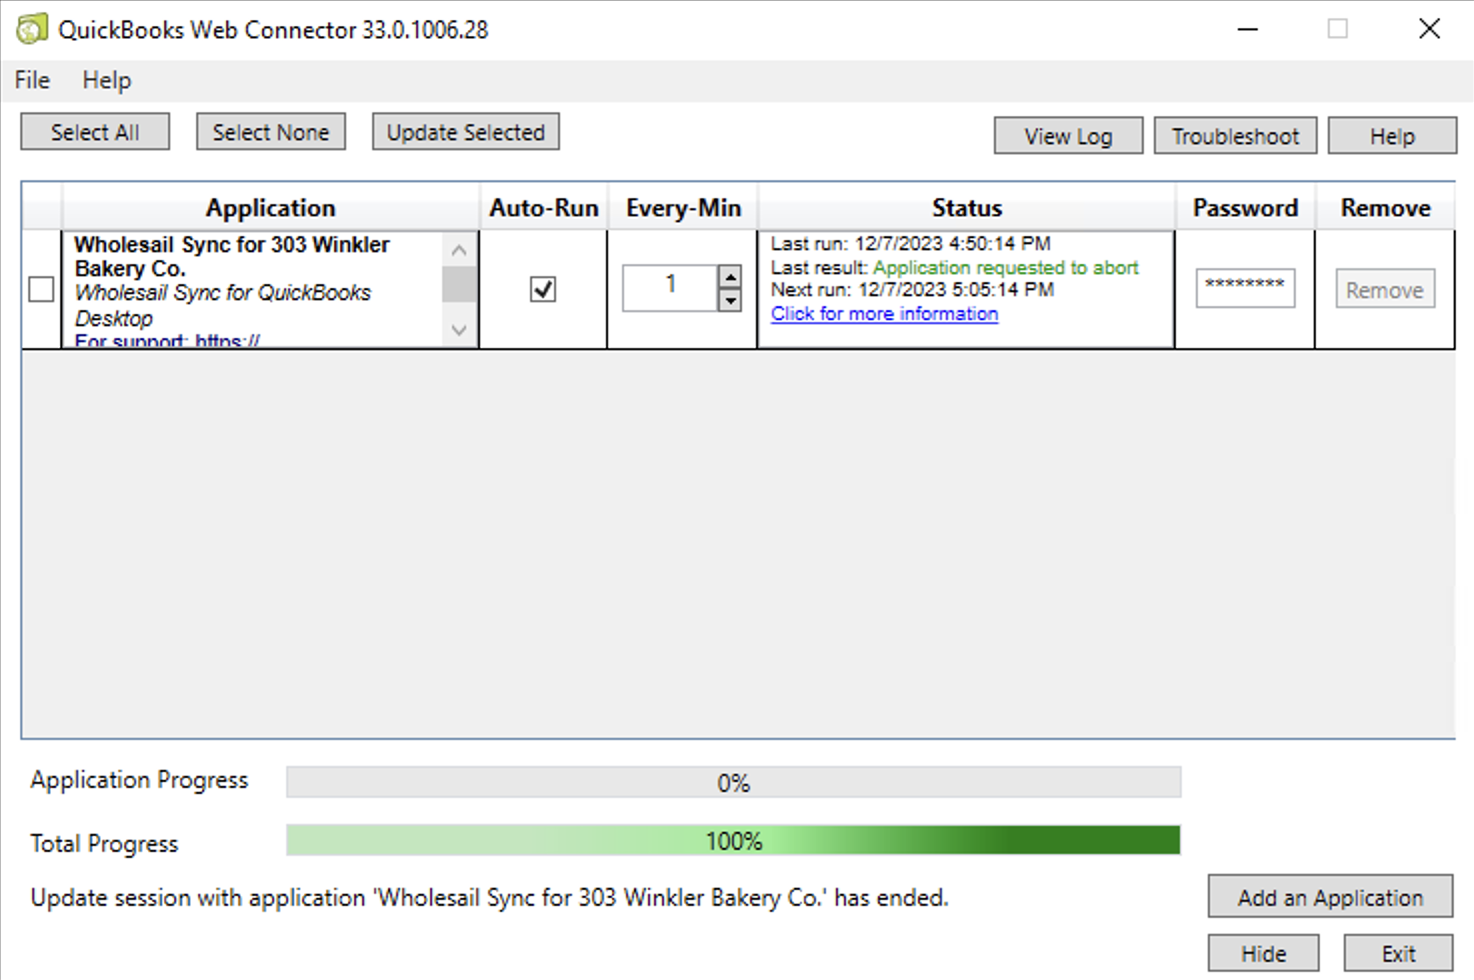
Task: Click the Total Progress bar
Action: (x=734, y=841)
